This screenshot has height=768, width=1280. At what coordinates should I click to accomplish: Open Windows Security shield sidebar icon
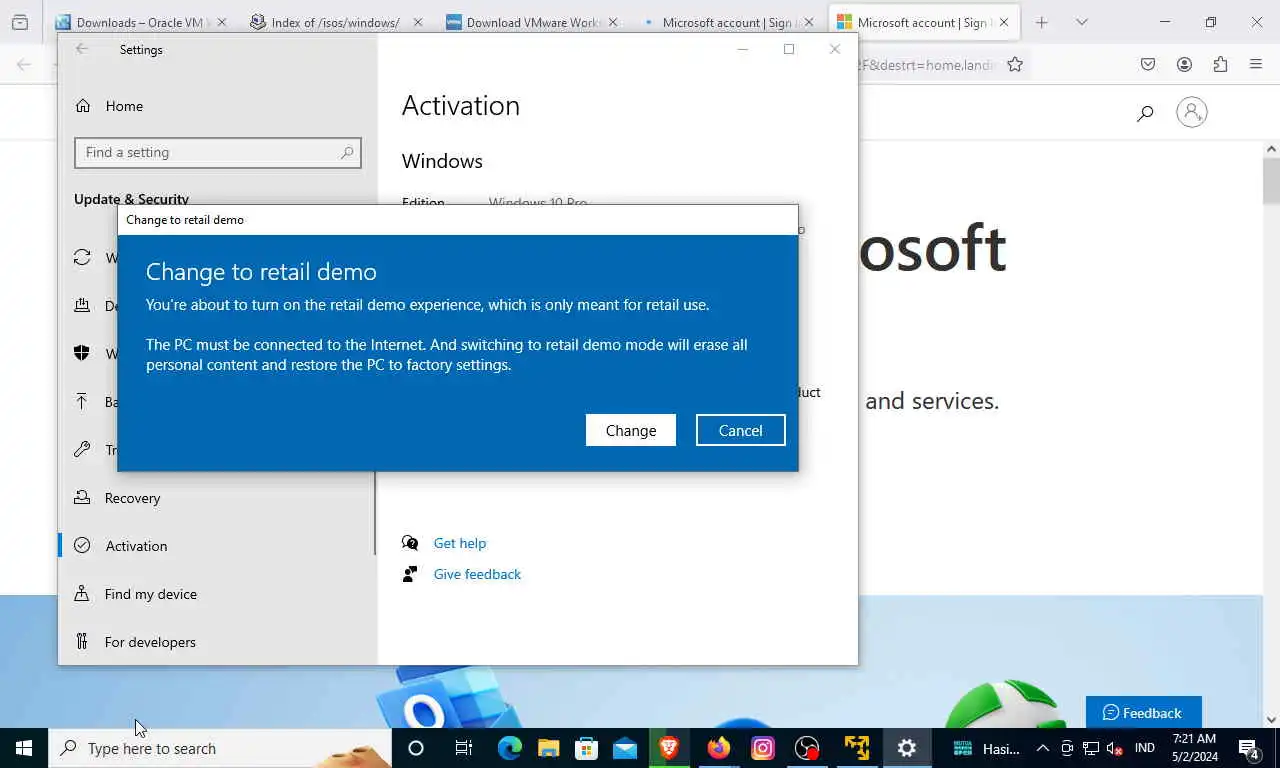[82, 353]
